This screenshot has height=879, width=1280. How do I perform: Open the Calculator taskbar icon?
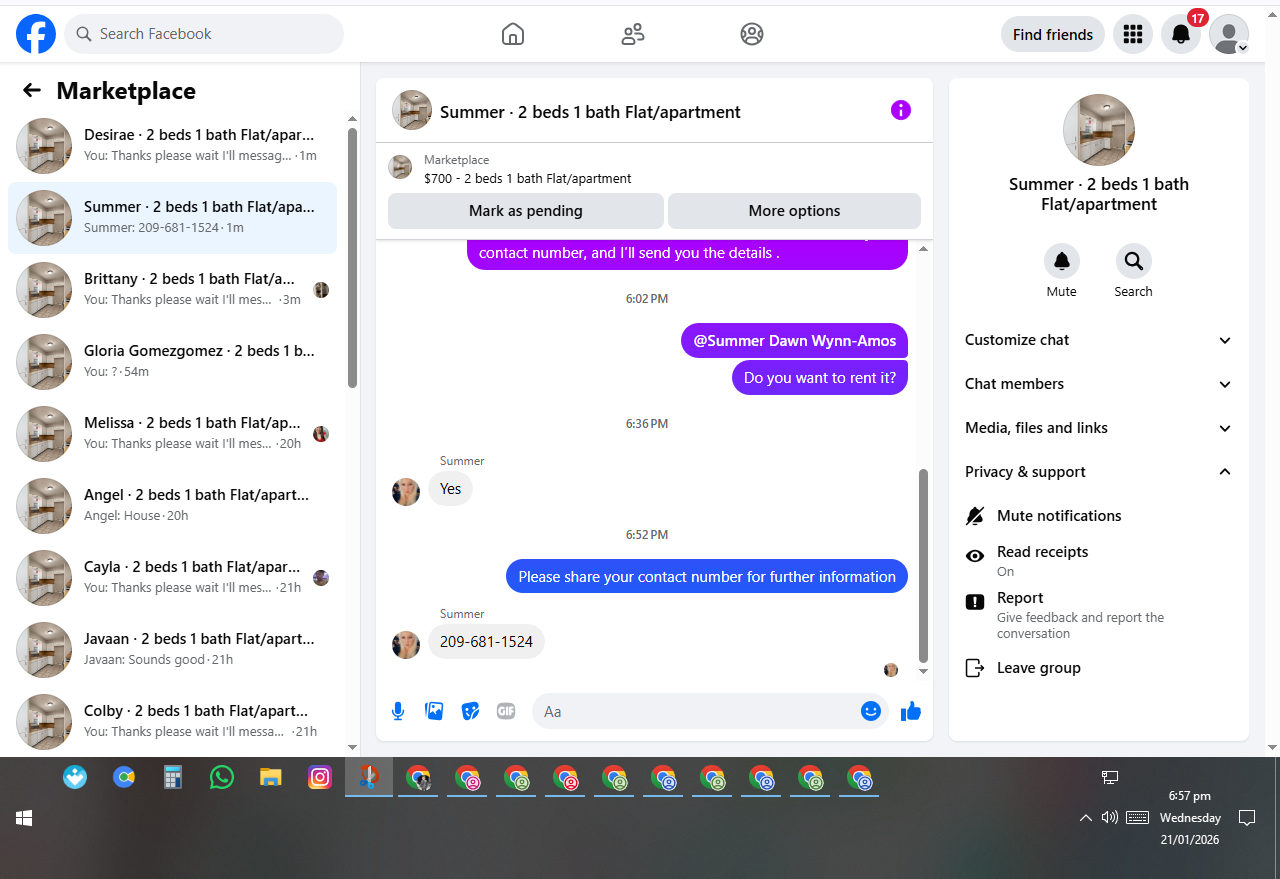tap(173, 777)
